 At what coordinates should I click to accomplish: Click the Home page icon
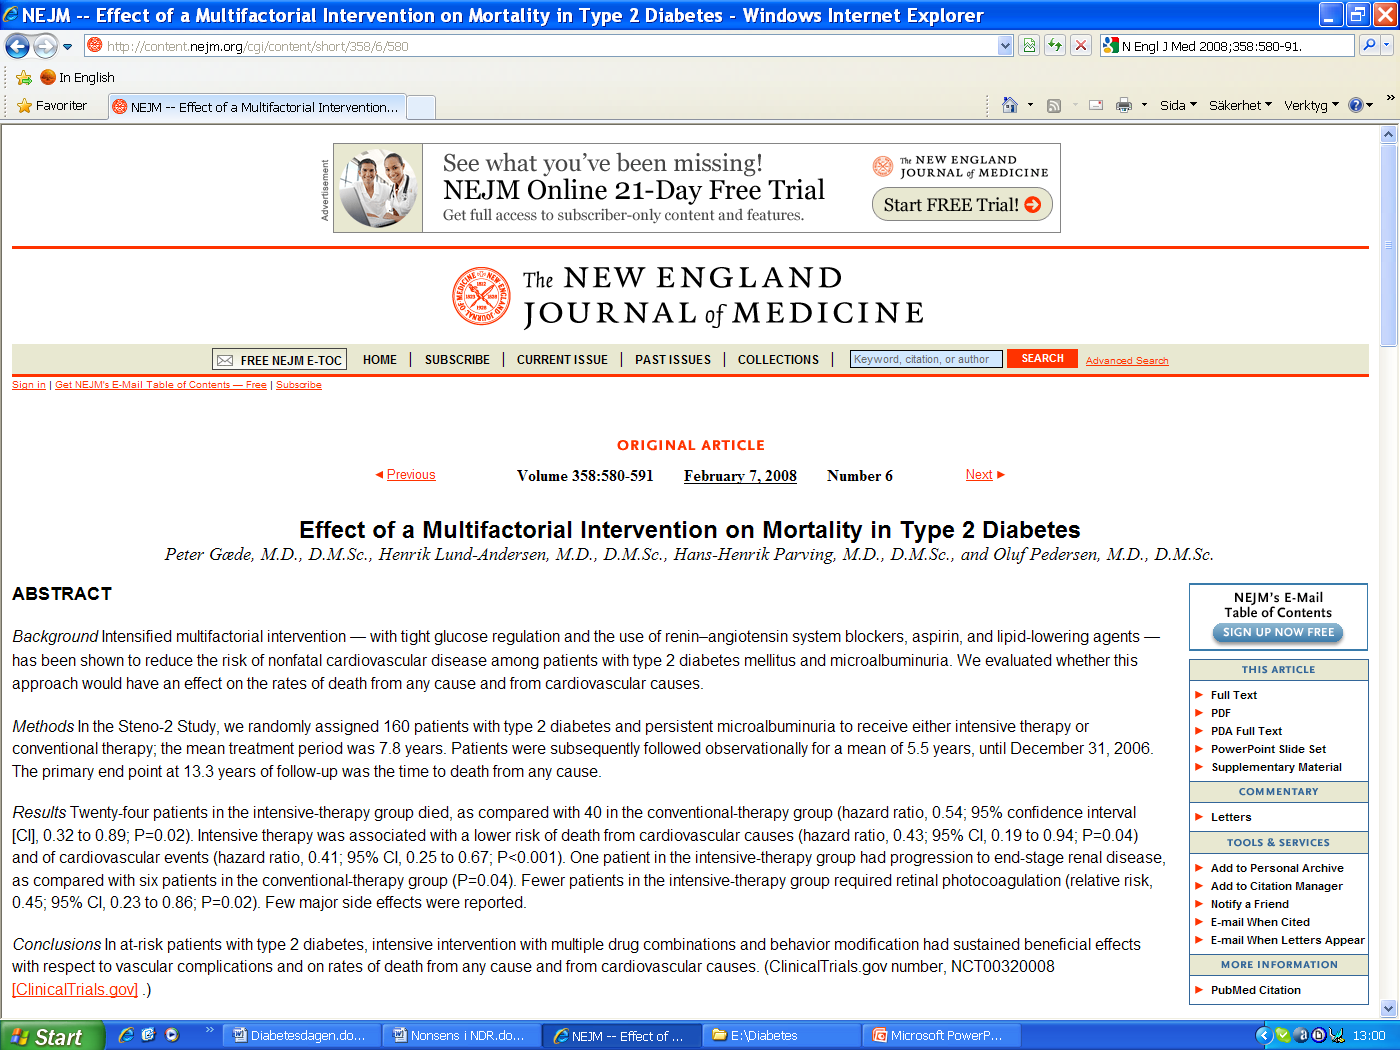(x=1010, y=105)
